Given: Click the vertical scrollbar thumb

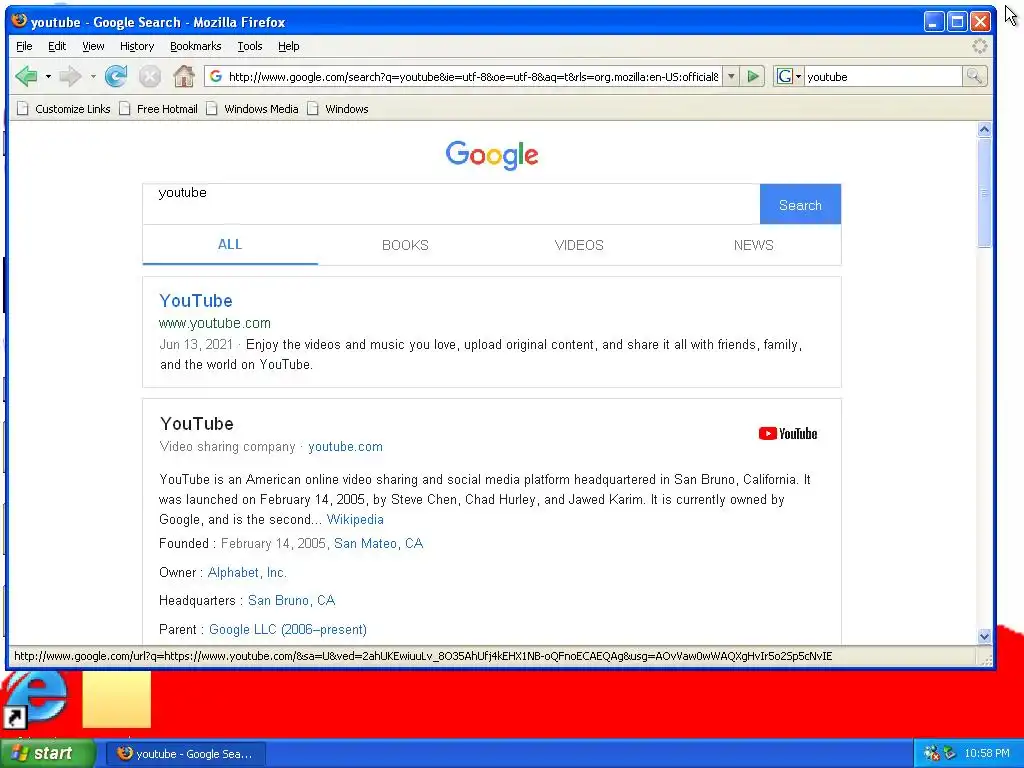Looking at the screenshot, I should (984, 193).
